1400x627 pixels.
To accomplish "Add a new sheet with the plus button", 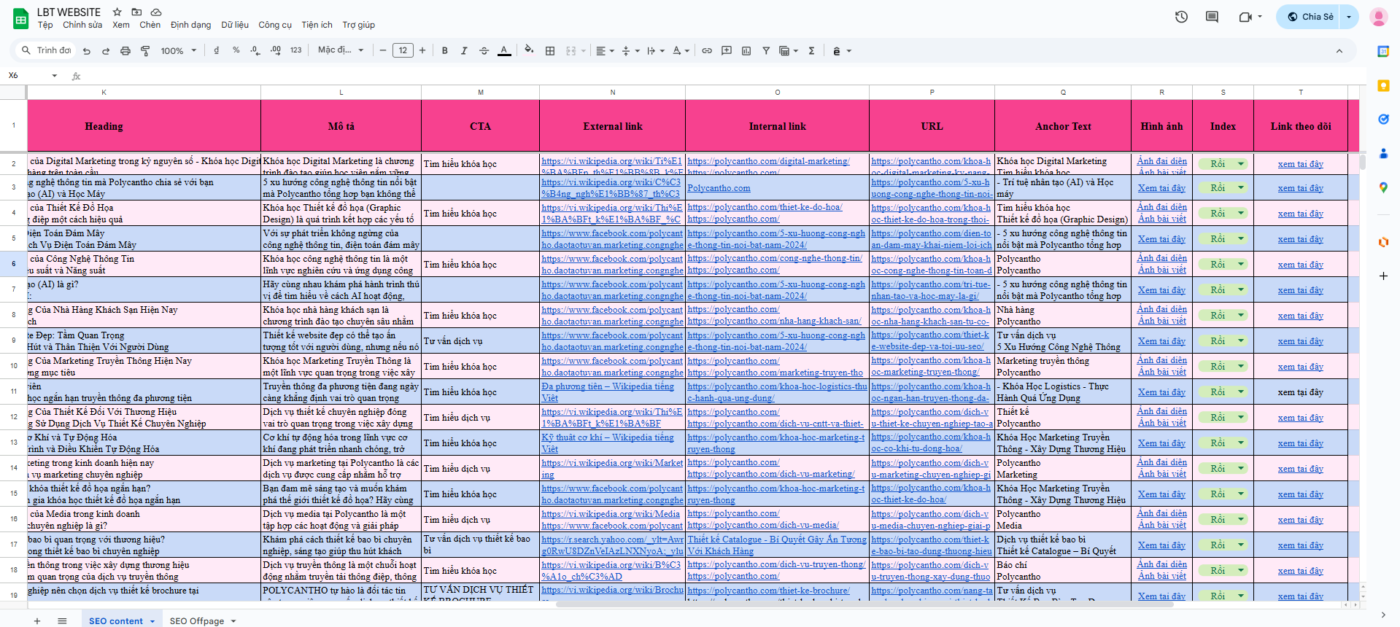I will point(37,621).
